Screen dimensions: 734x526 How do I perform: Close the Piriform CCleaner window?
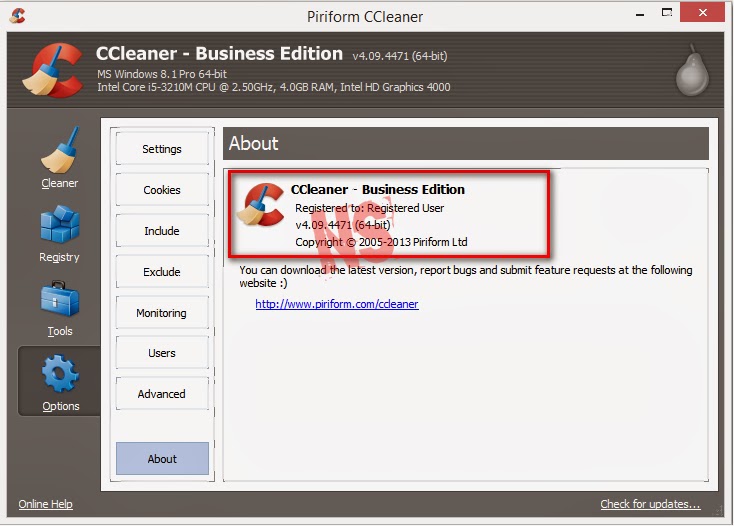pyautogui.click(x=702, y=13)
